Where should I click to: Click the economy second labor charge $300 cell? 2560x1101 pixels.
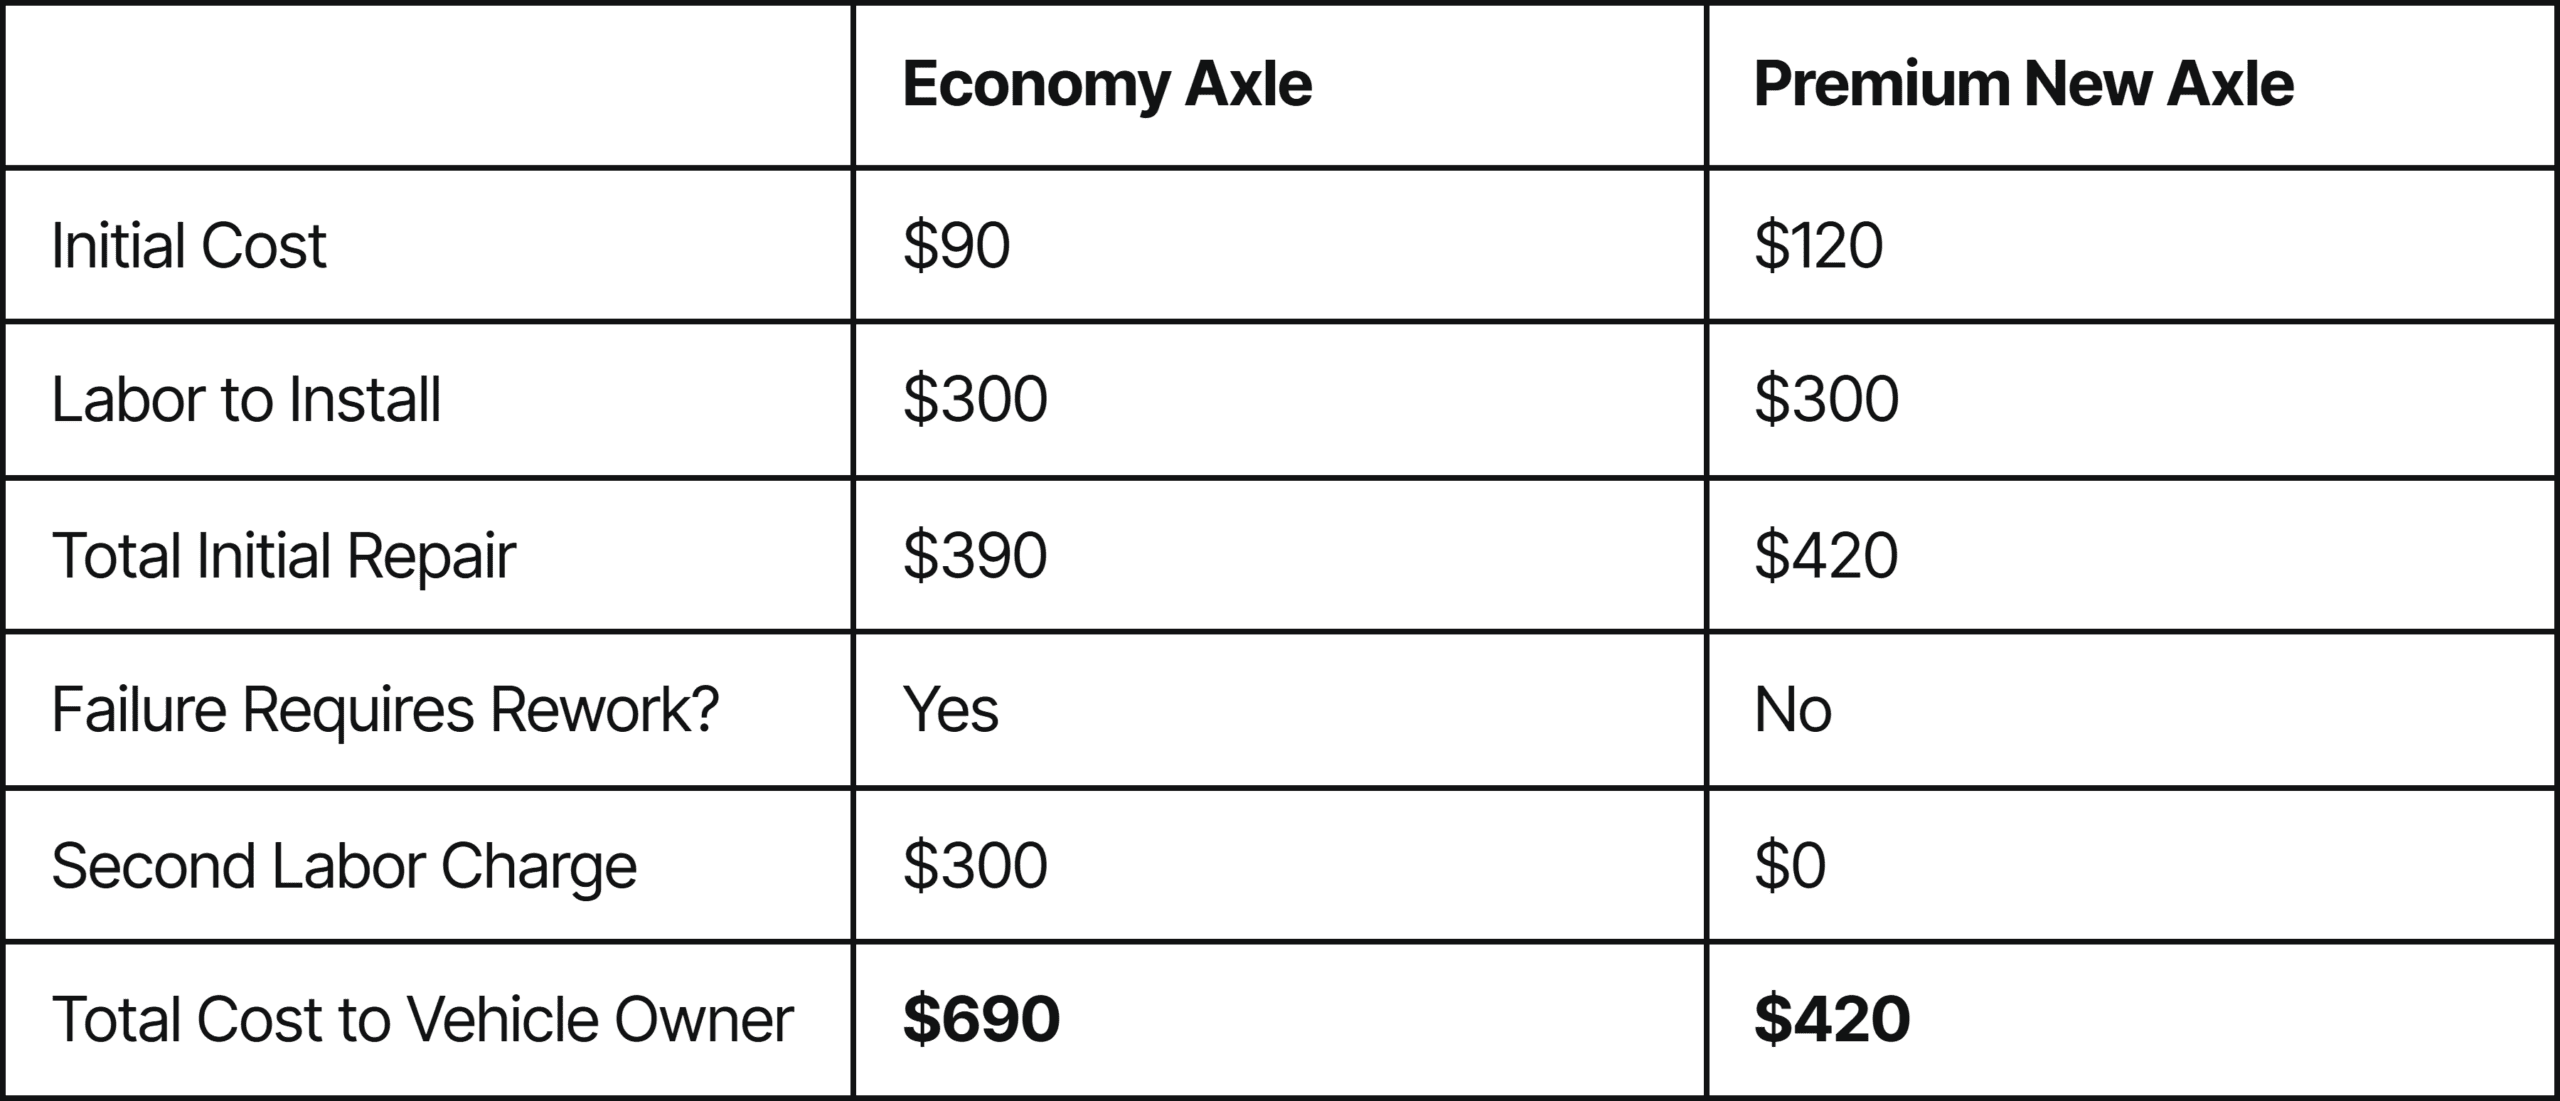tap(975, 865)
